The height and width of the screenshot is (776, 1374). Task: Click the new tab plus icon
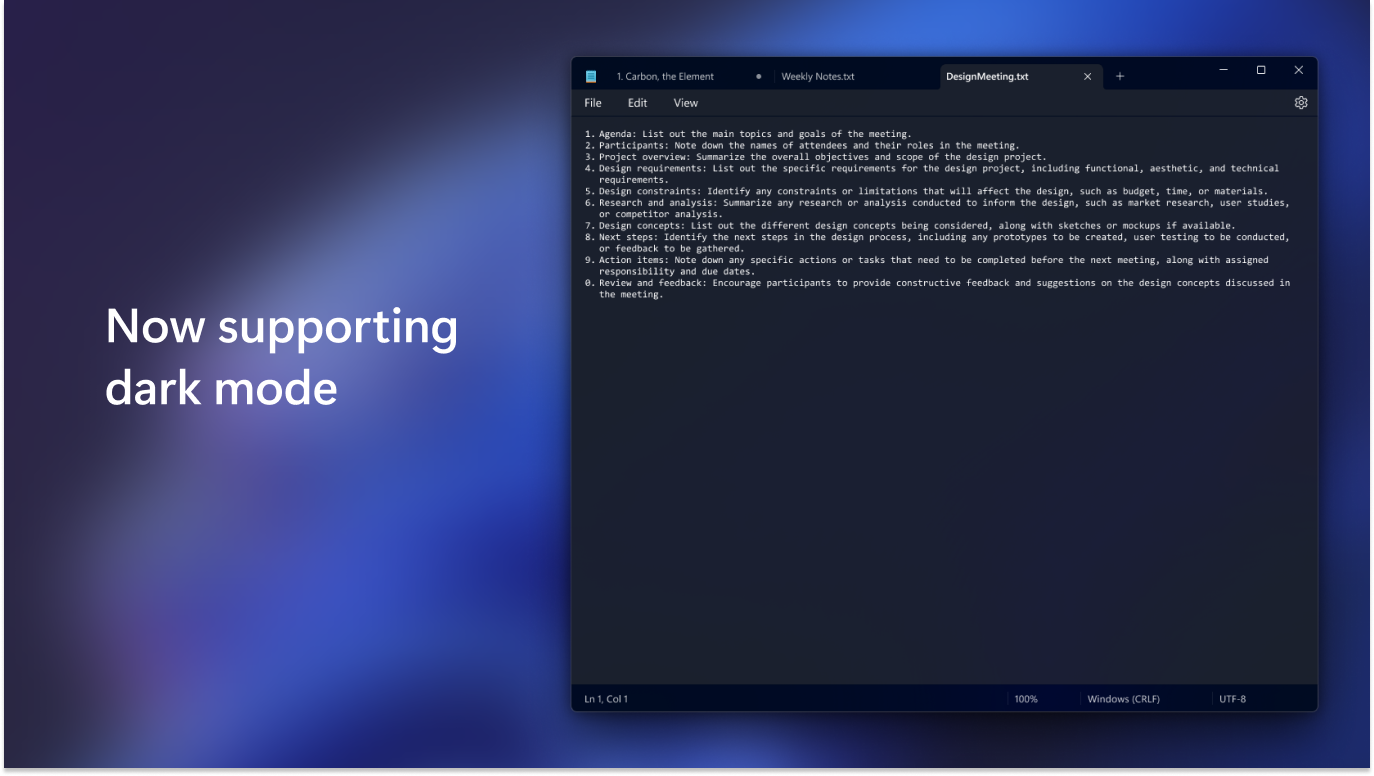pyautogui.click(x=1119, y=75)
